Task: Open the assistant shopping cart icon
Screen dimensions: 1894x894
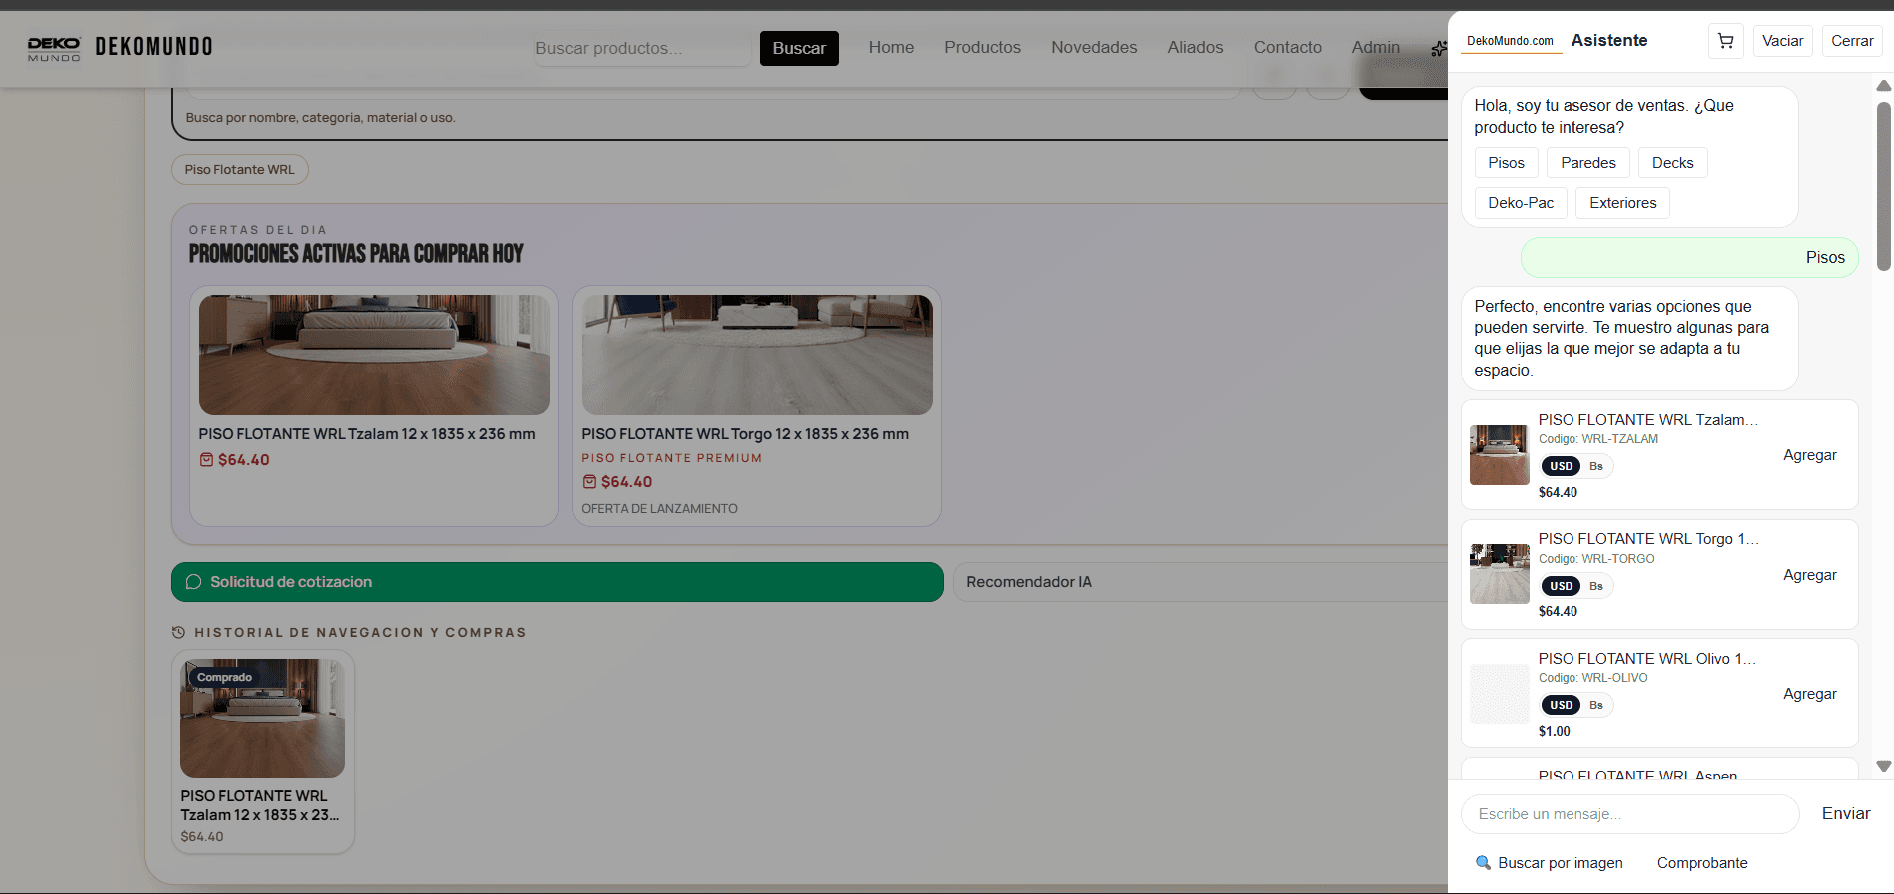Action: coord(1725,41)
